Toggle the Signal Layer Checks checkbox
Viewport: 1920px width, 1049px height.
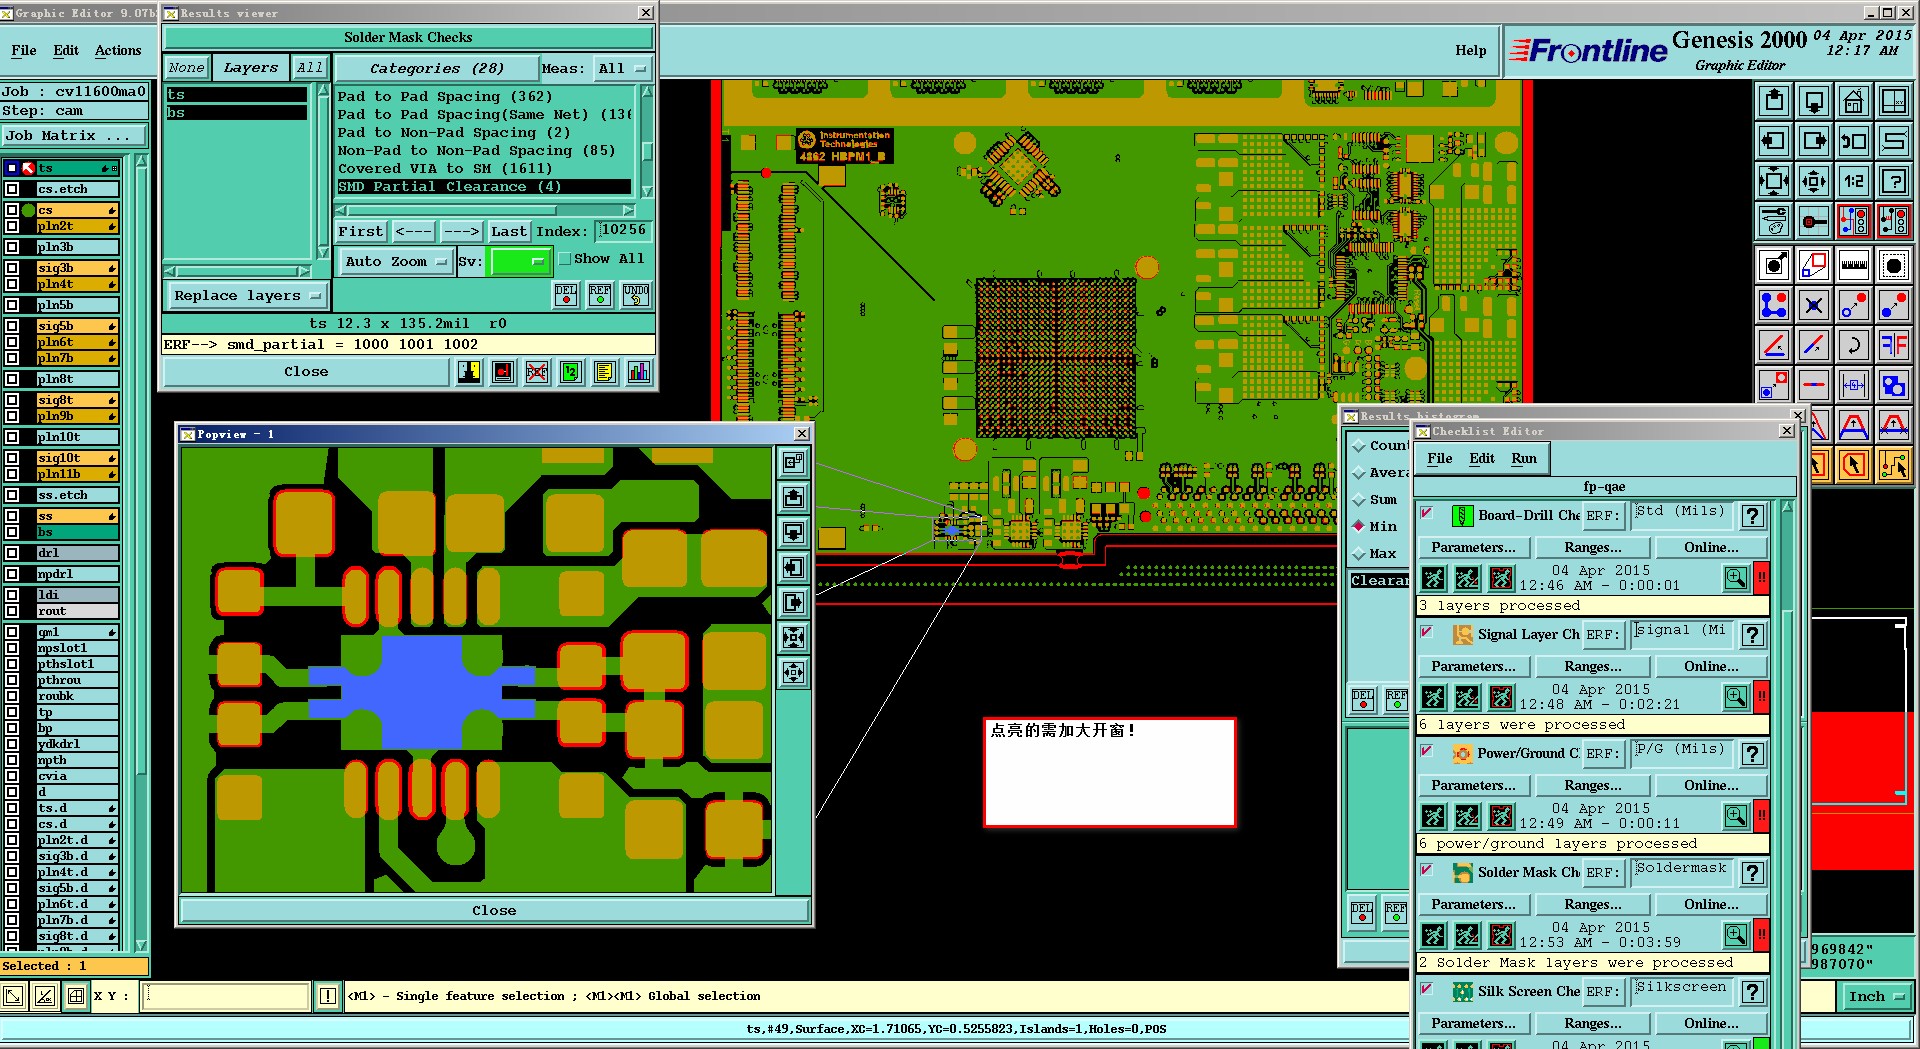pyautogui.click(x=1427, y=633)
